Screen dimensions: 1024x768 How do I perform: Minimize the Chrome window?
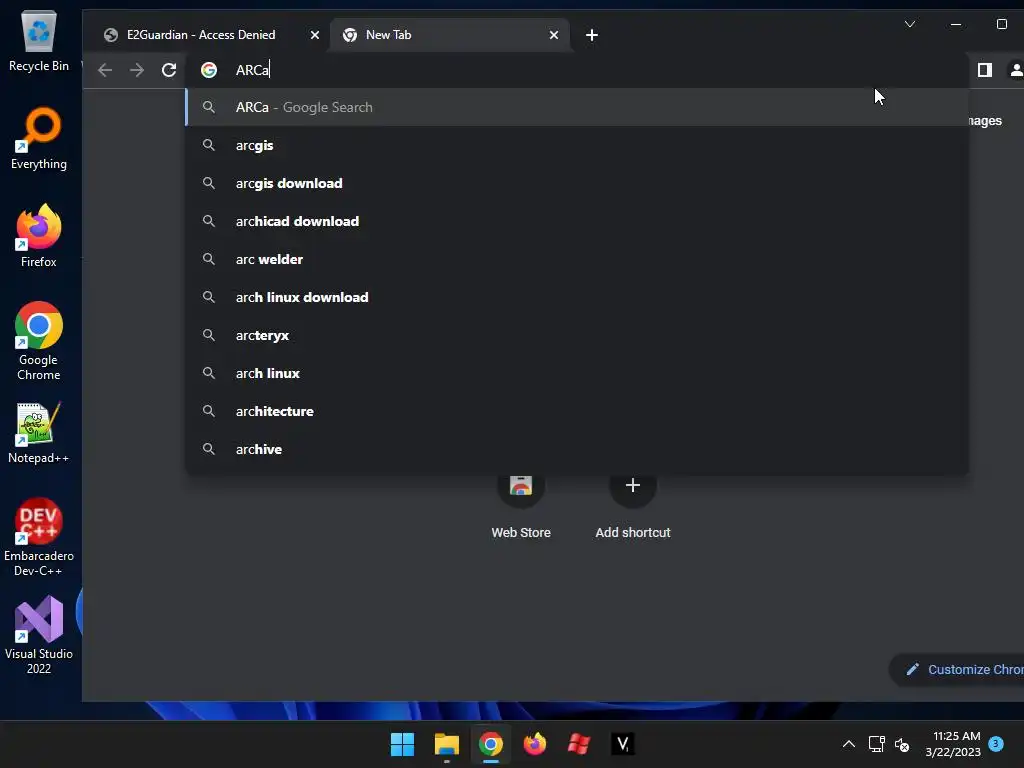coord(956,24)
